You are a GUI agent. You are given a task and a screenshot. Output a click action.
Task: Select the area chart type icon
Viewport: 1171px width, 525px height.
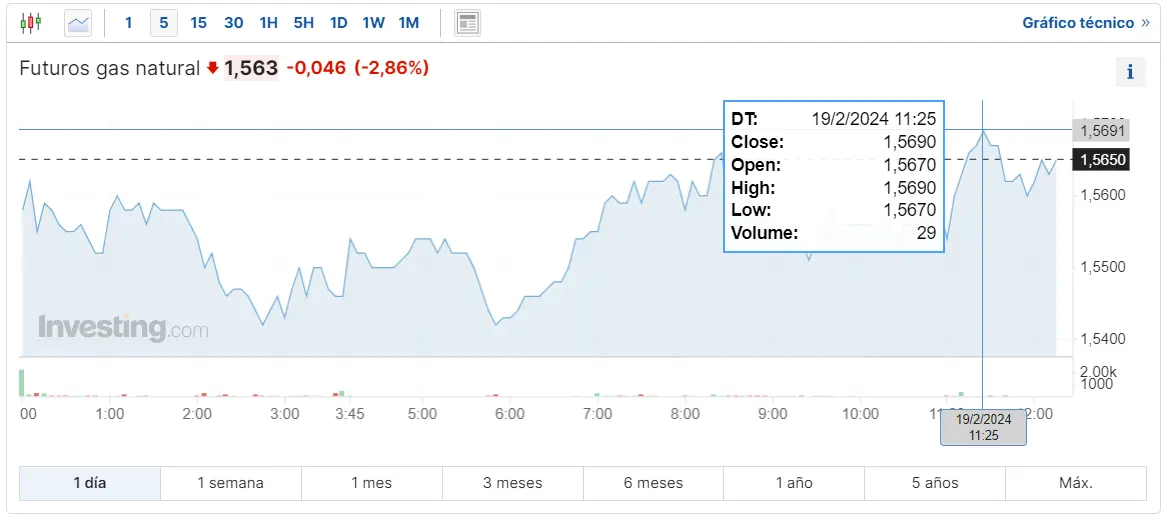[78, 22]
